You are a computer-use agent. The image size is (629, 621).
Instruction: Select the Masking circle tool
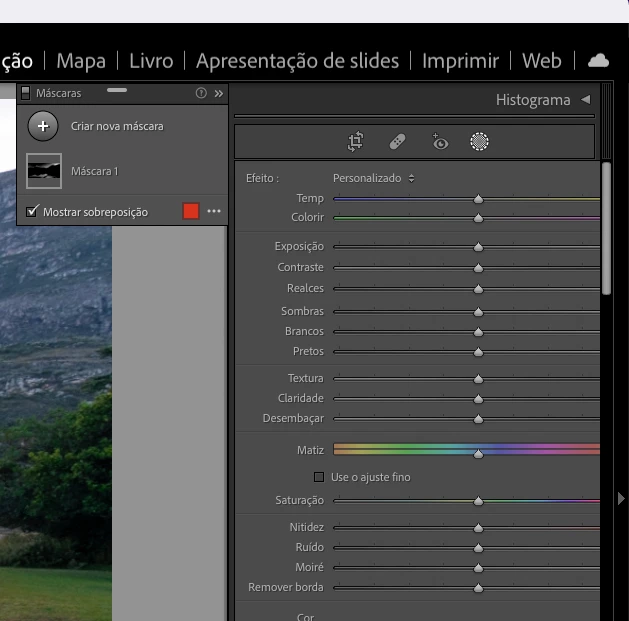coord(479,142)
